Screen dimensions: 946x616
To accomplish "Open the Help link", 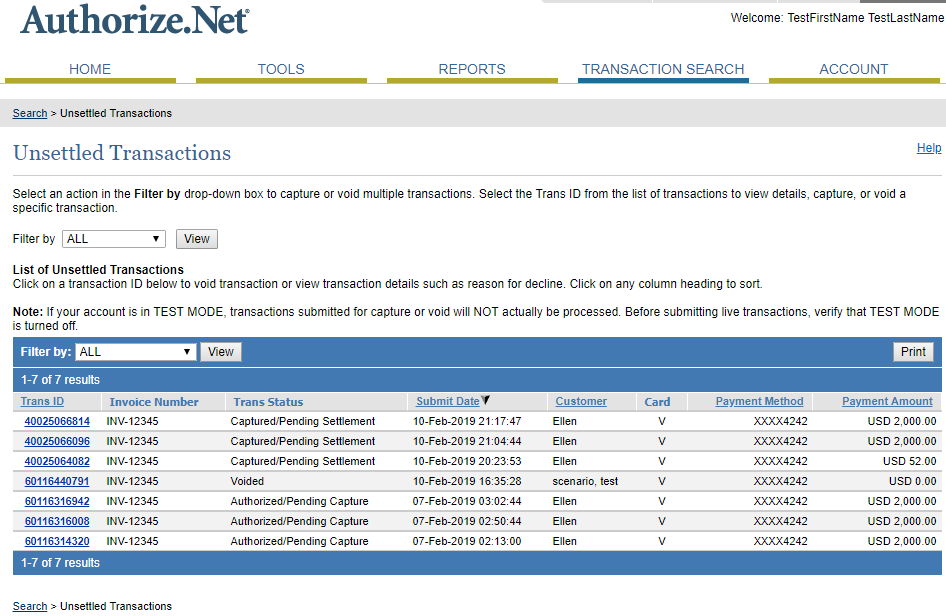I will click(929, 148).
